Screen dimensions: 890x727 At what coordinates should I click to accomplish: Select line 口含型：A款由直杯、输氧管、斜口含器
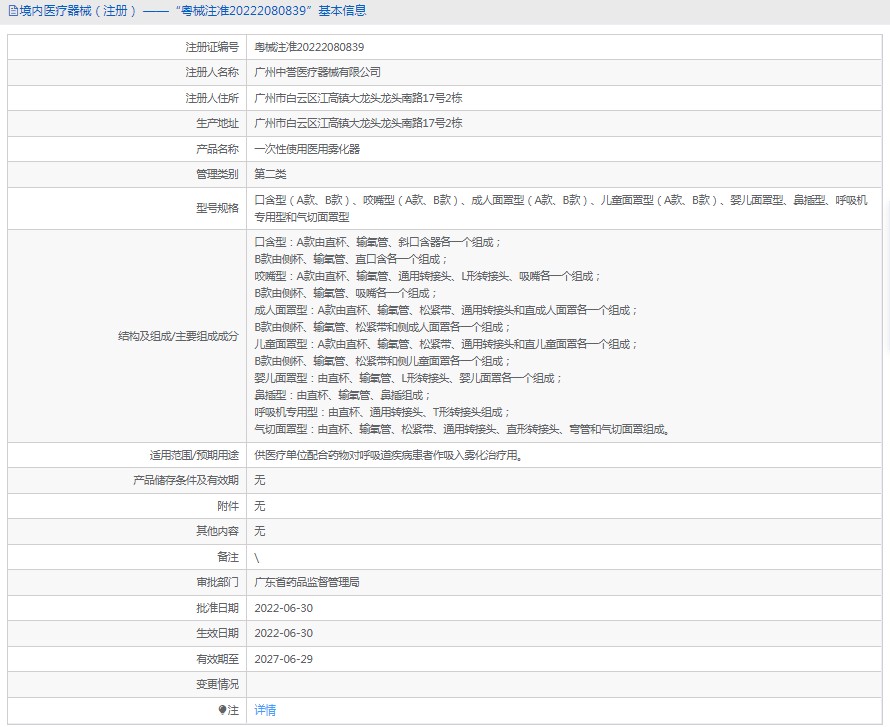tap(377, 242)
